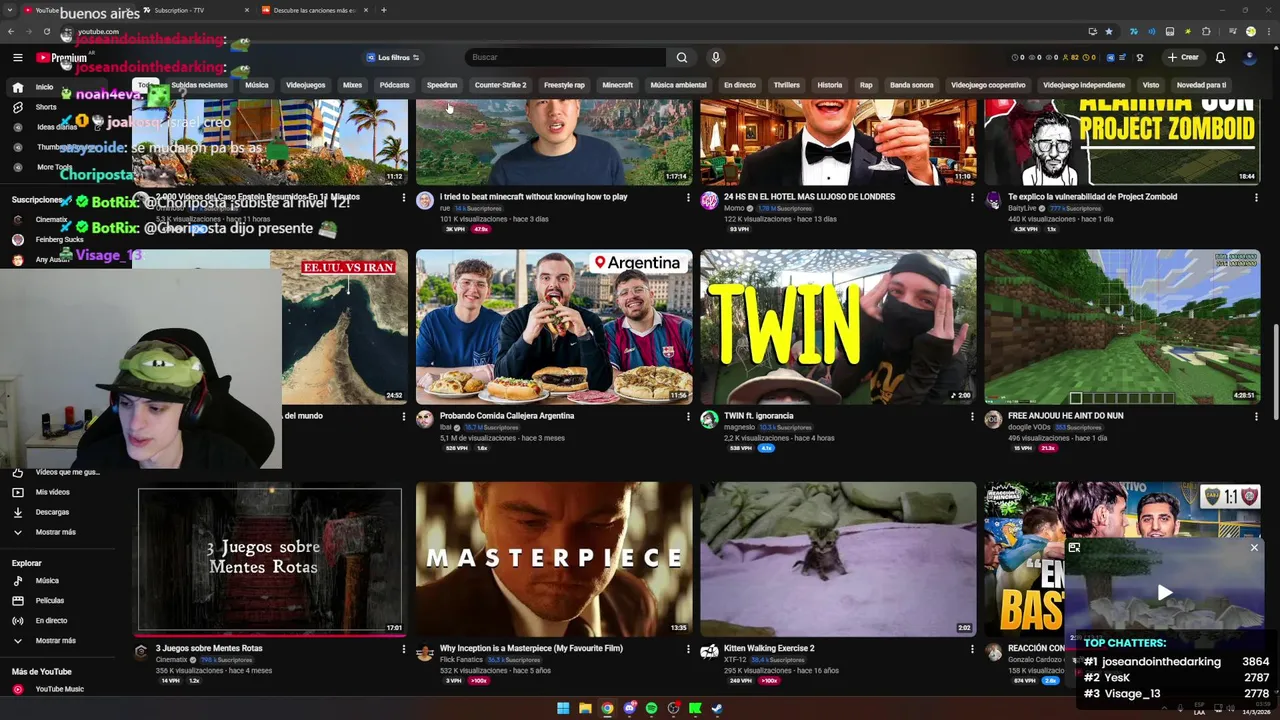
Task: Switch to Descubre las canciones tab
Action: pos(315,10)
